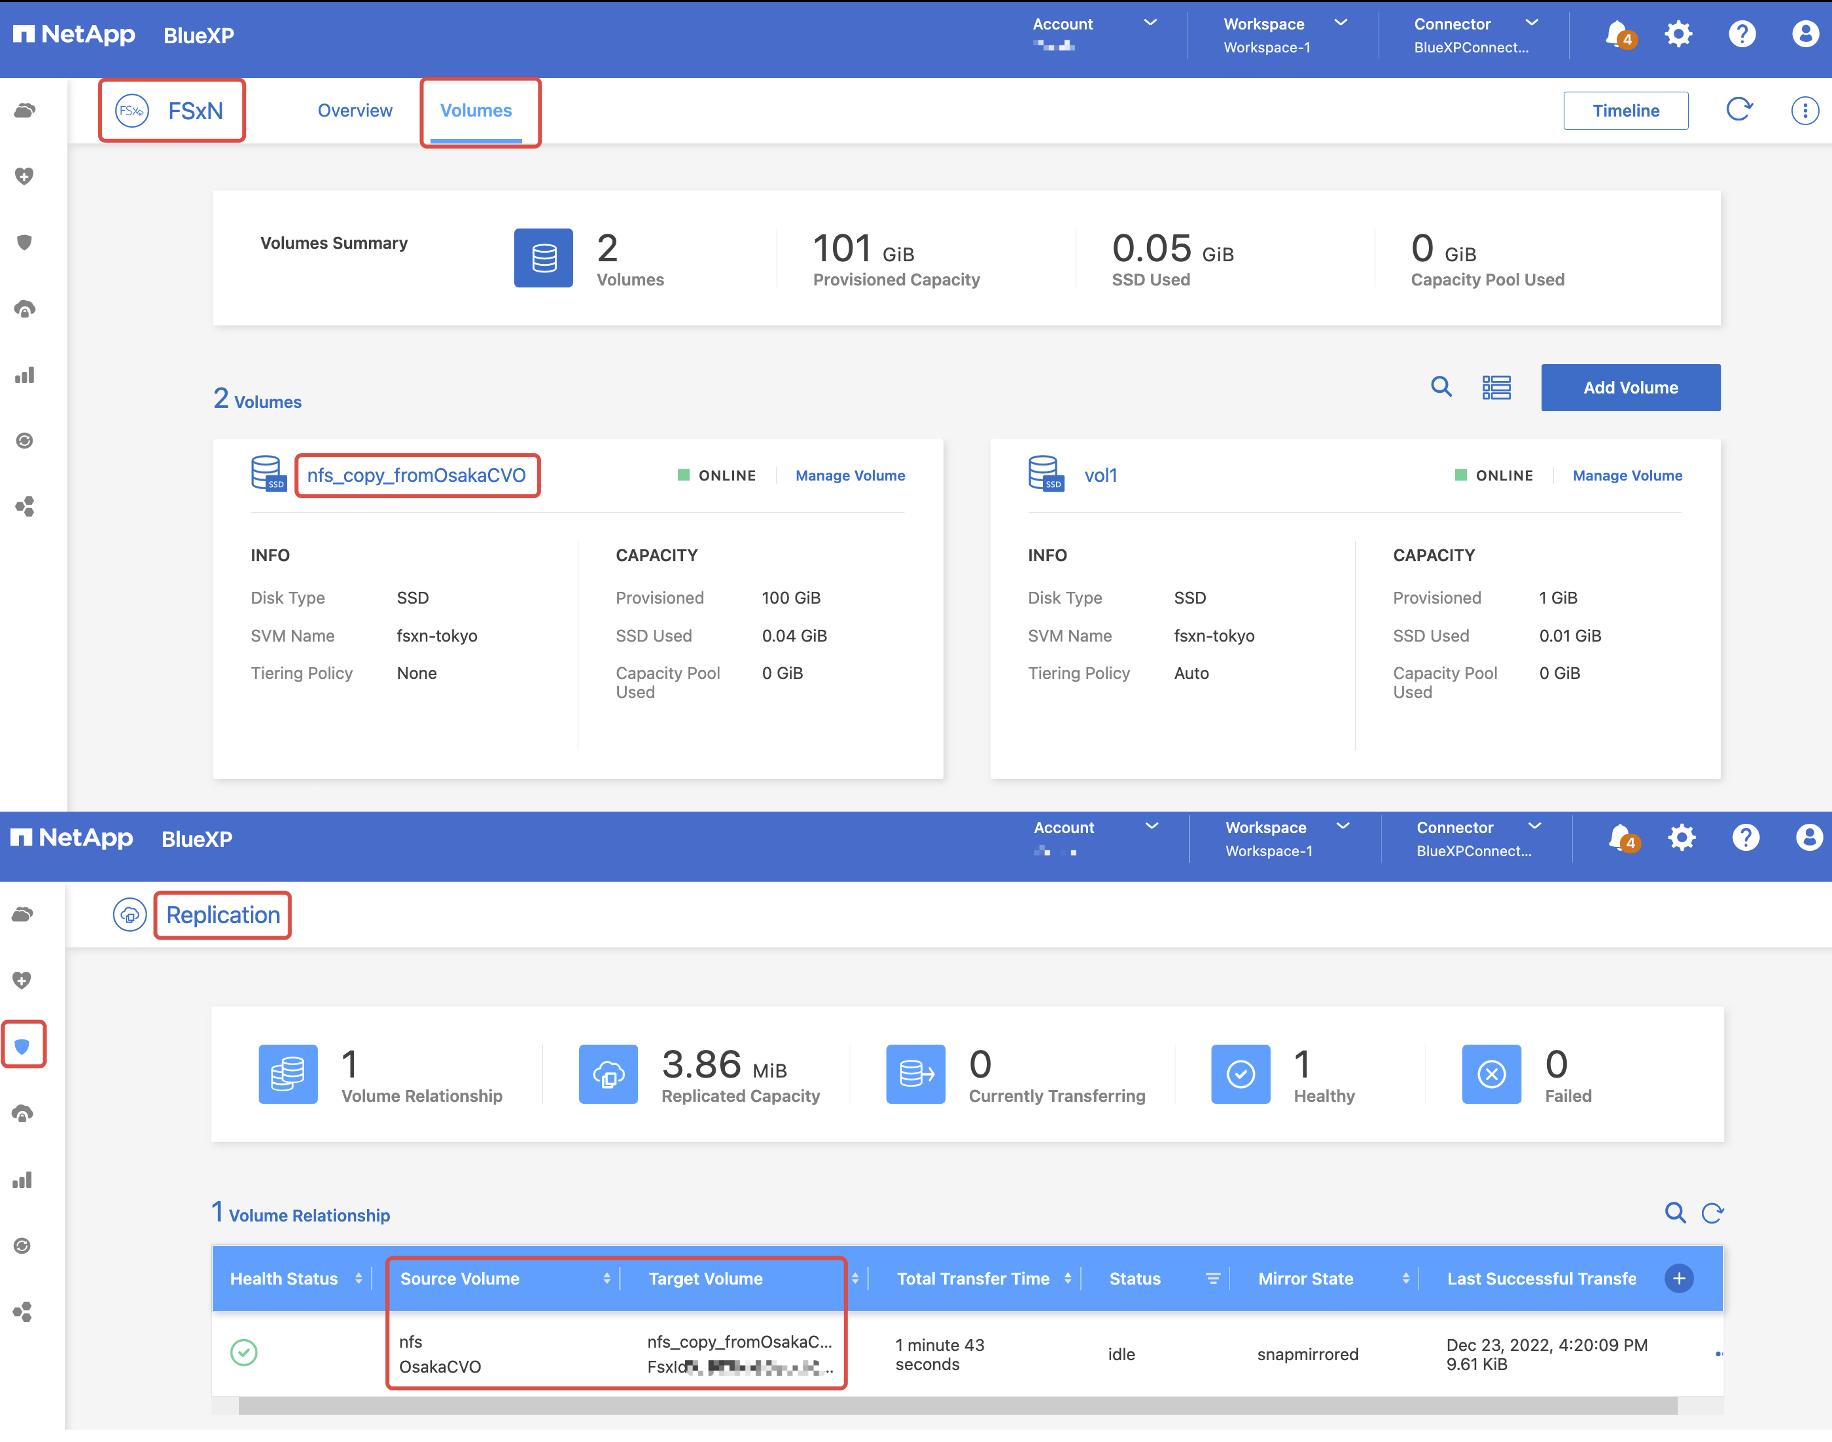Screen dimensions: 1832x1442
Task: Open the cloud Canvas icon in the FSxN page sidebar
Action: (25, 110)
